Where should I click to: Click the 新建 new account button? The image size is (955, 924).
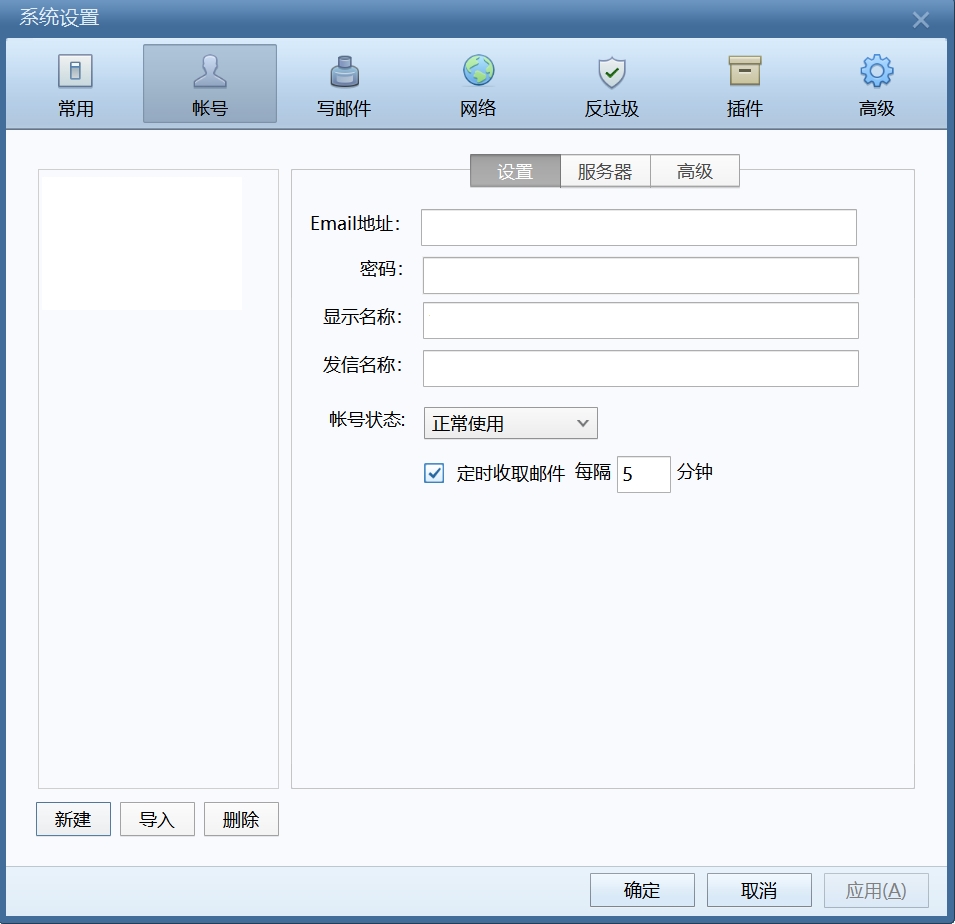(74, 819)
